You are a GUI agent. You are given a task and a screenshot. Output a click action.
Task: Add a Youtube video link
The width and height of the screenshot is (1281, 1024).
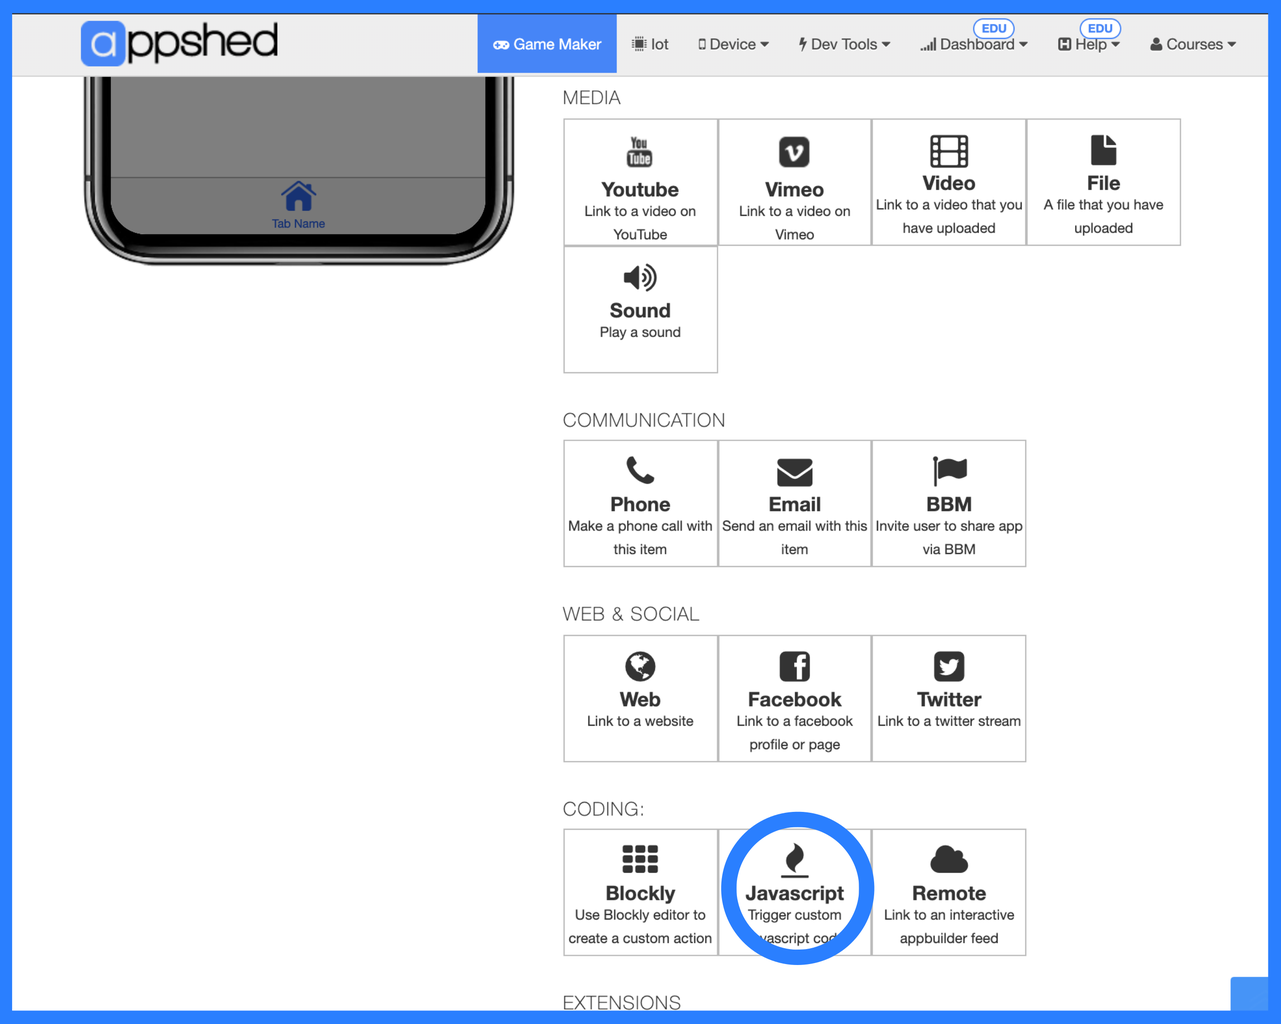(x=640, y=180)
